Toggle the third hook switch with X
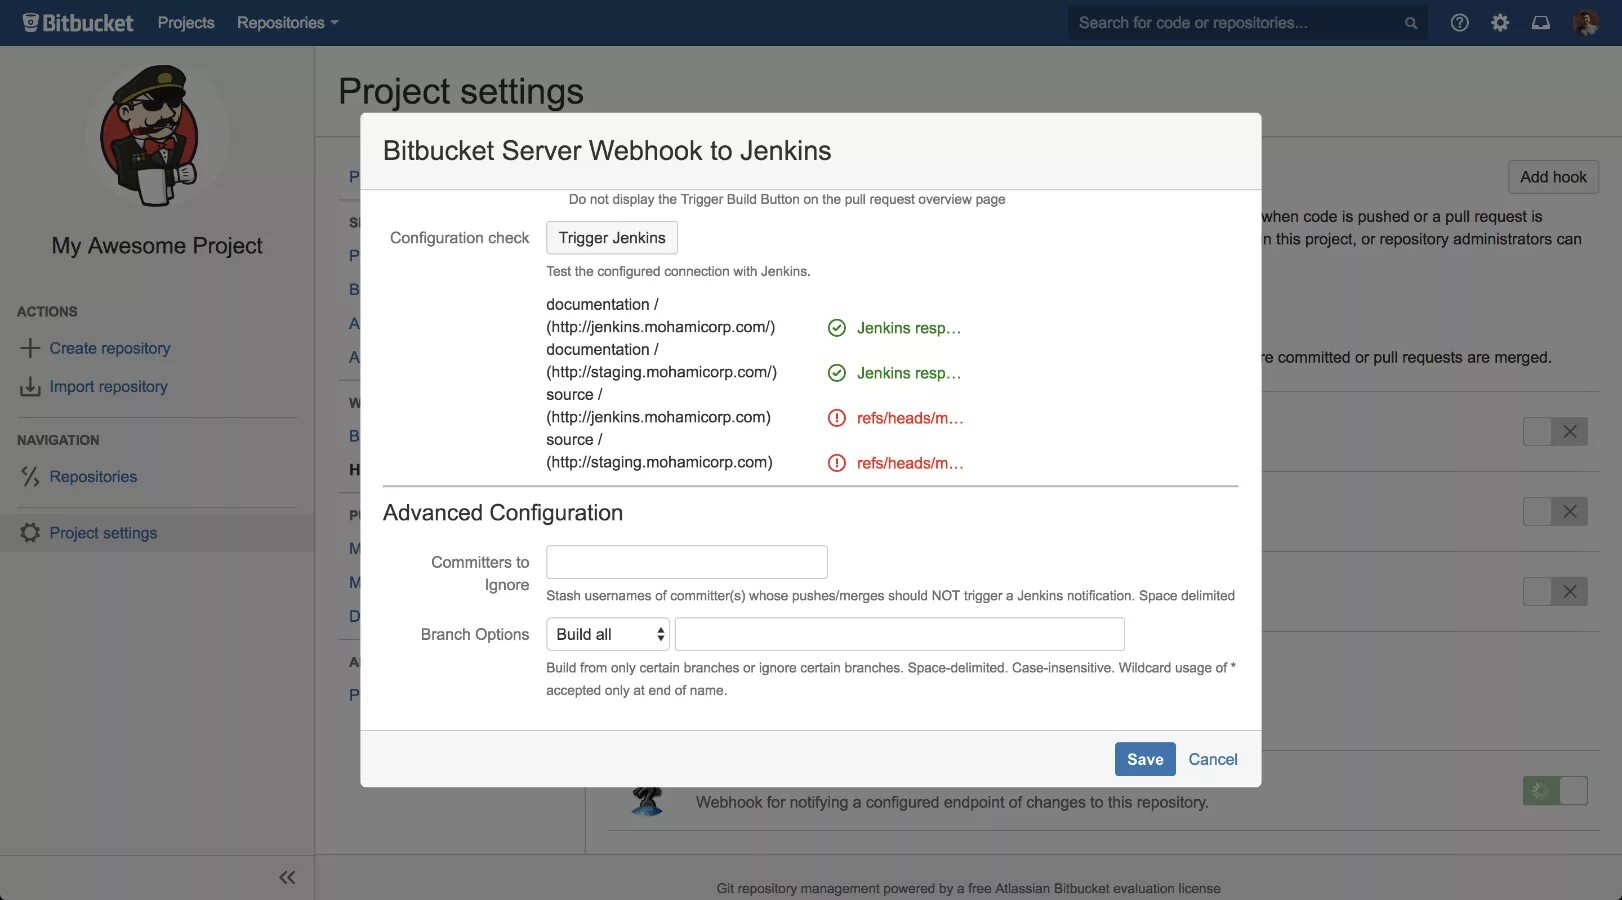This screenshot has width=1622, height=900. 1555,592
